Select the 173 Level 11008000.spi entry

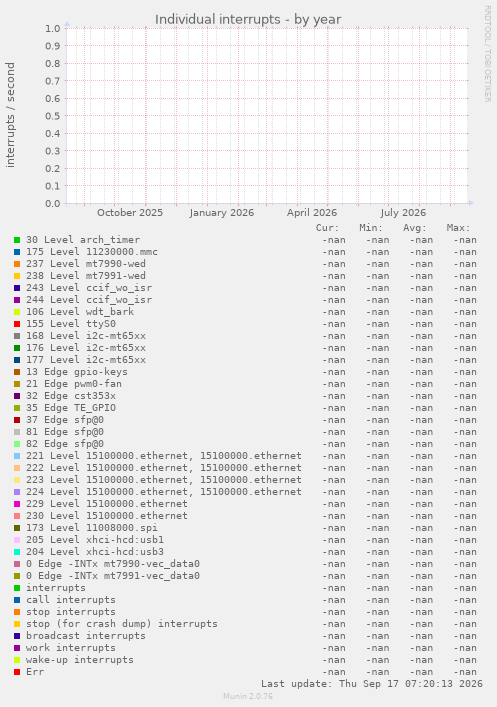[92, 528]
